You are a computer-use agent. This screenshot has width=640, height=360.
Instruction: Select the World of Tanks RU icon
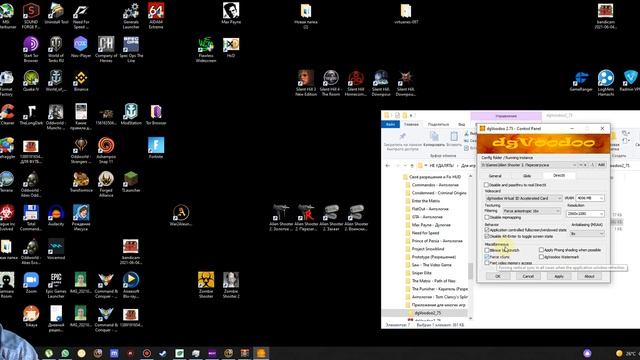tap(56, 49)
